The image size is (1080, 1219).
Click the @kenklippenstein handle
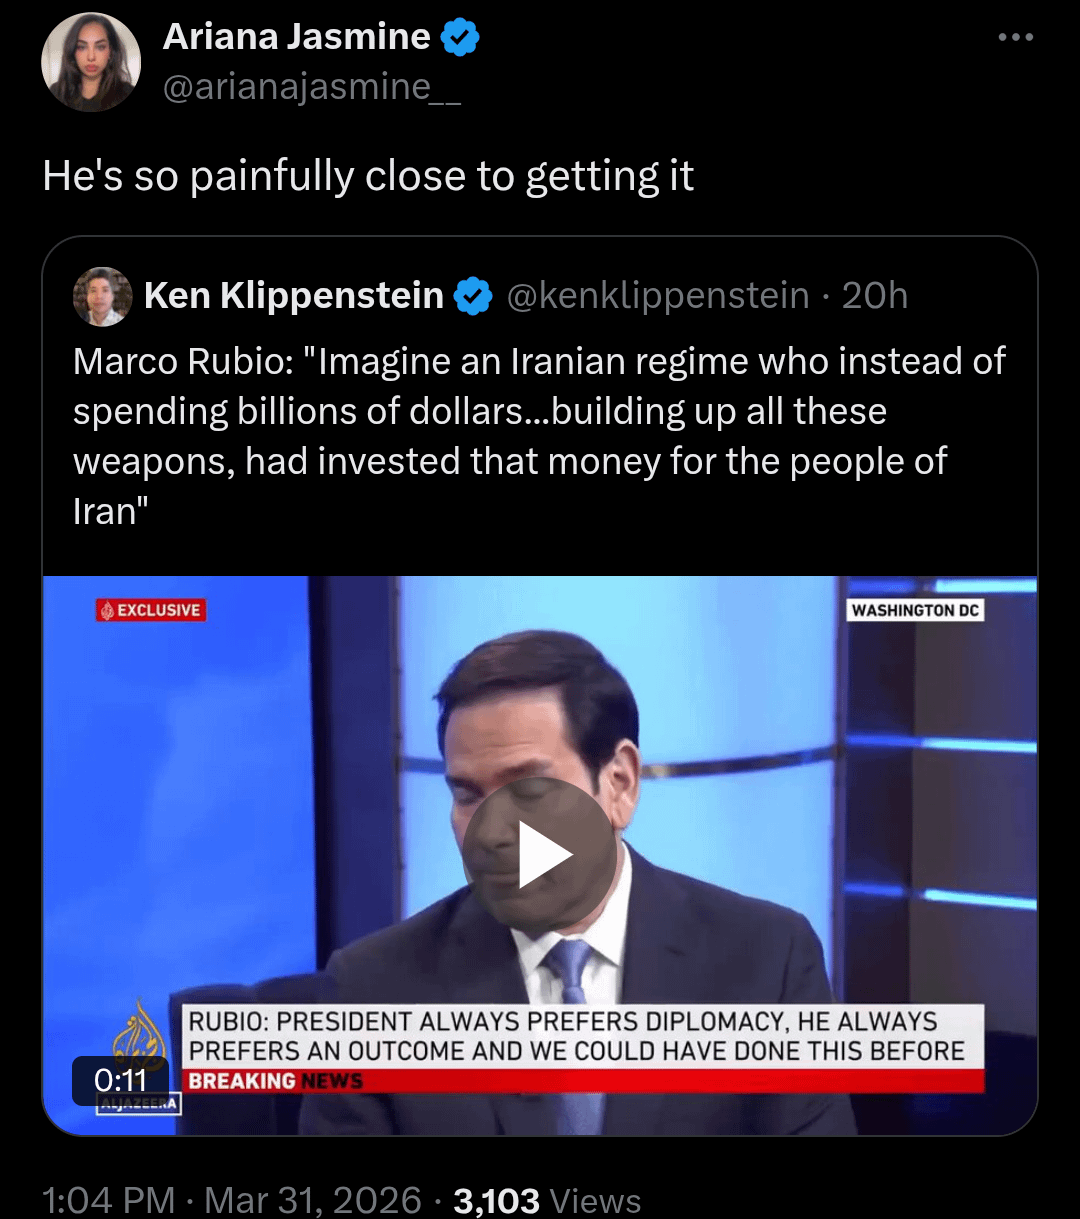coord(657,296)
